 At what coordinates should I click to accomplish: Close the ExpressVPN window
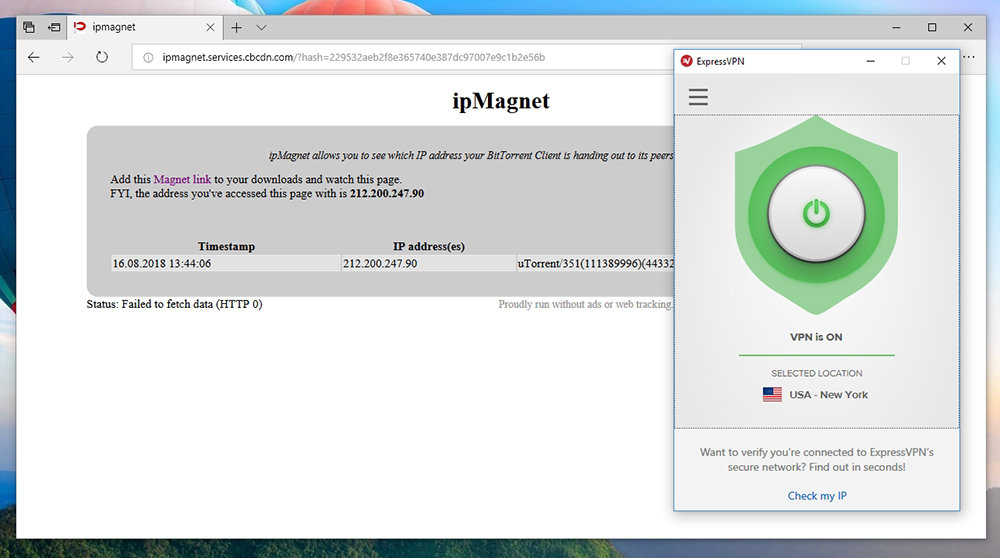tap(941, 61)
